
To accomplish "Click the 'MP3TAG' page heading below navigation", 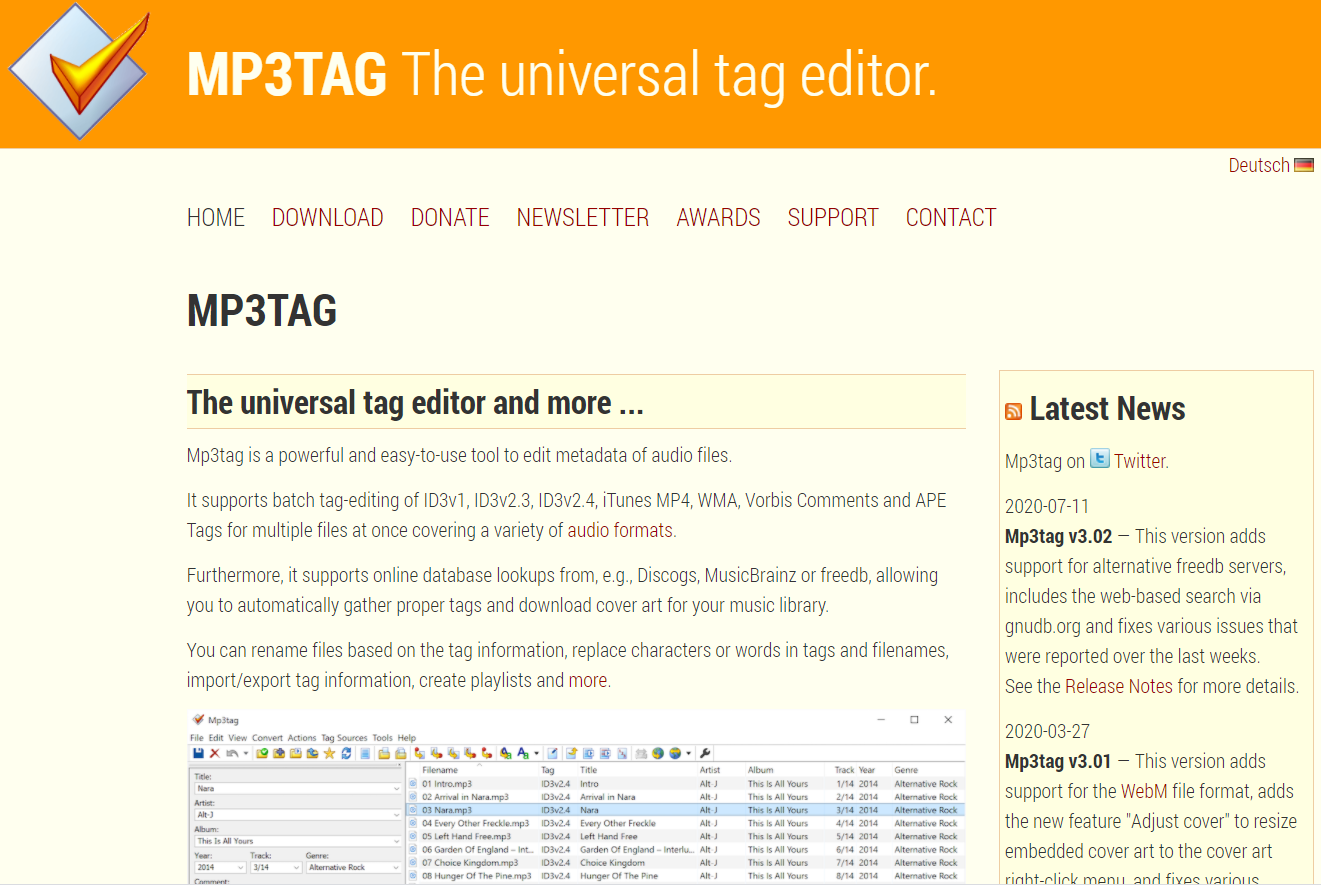I will [262, 311].
